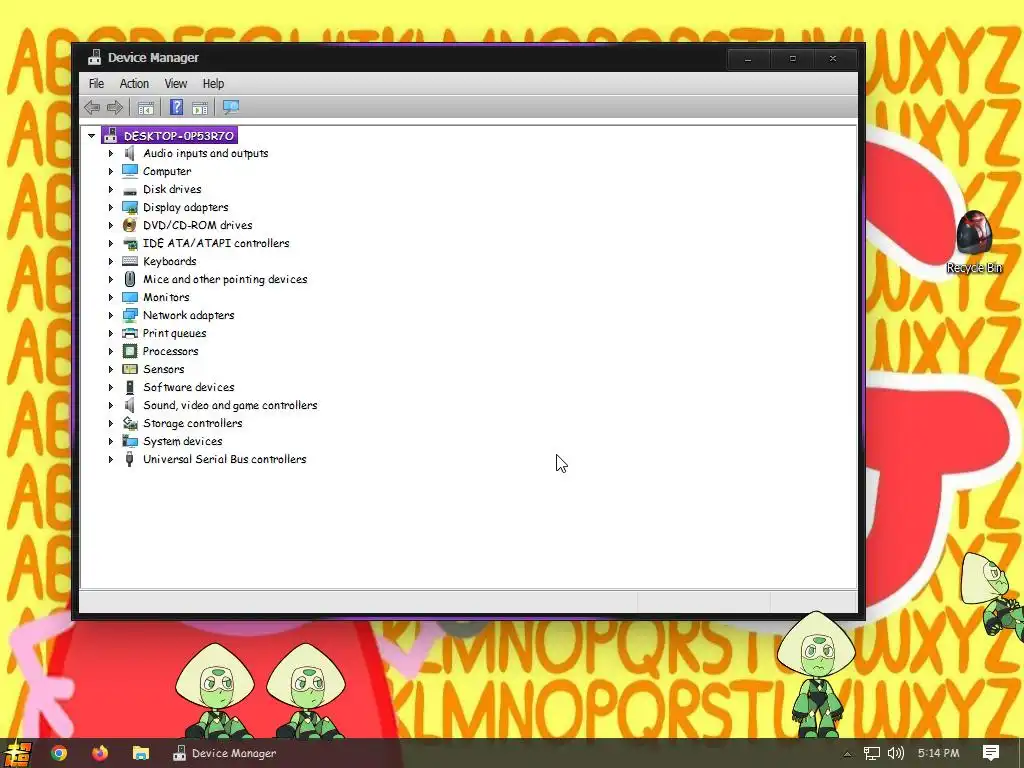Collapse the DESKTOP-0P53R7O root node
The width and height of the screenshot is (1024, 768).
tap(91, 136)
